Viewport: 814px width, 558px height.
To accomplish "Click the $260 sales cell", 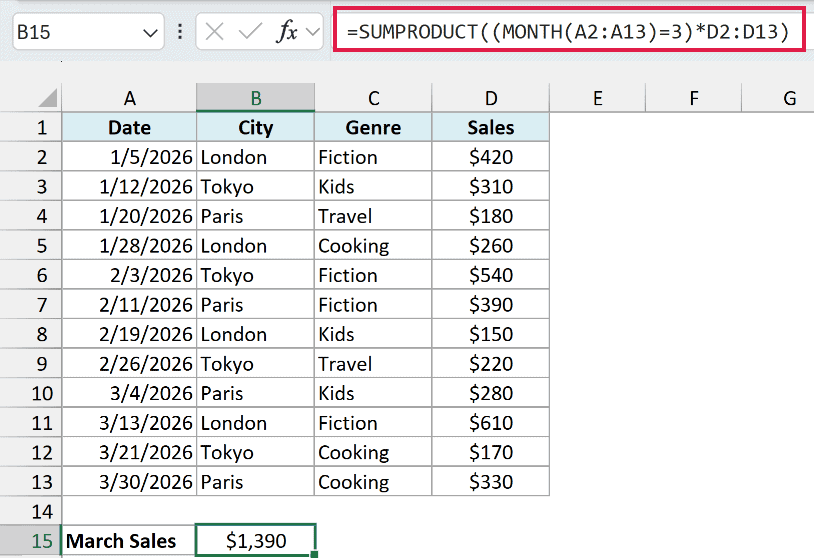I will coord(491,246).
